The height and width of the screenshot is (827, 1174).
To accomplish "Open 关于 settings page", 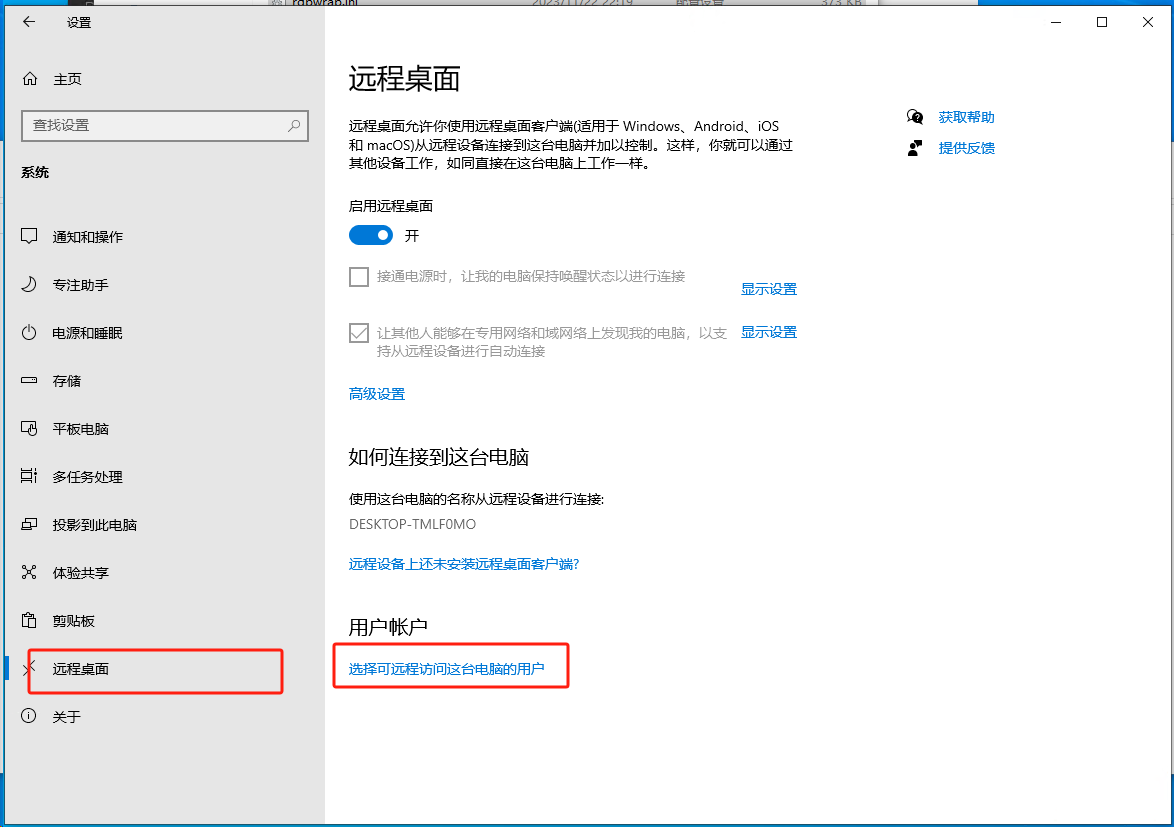I will (67, 716).
